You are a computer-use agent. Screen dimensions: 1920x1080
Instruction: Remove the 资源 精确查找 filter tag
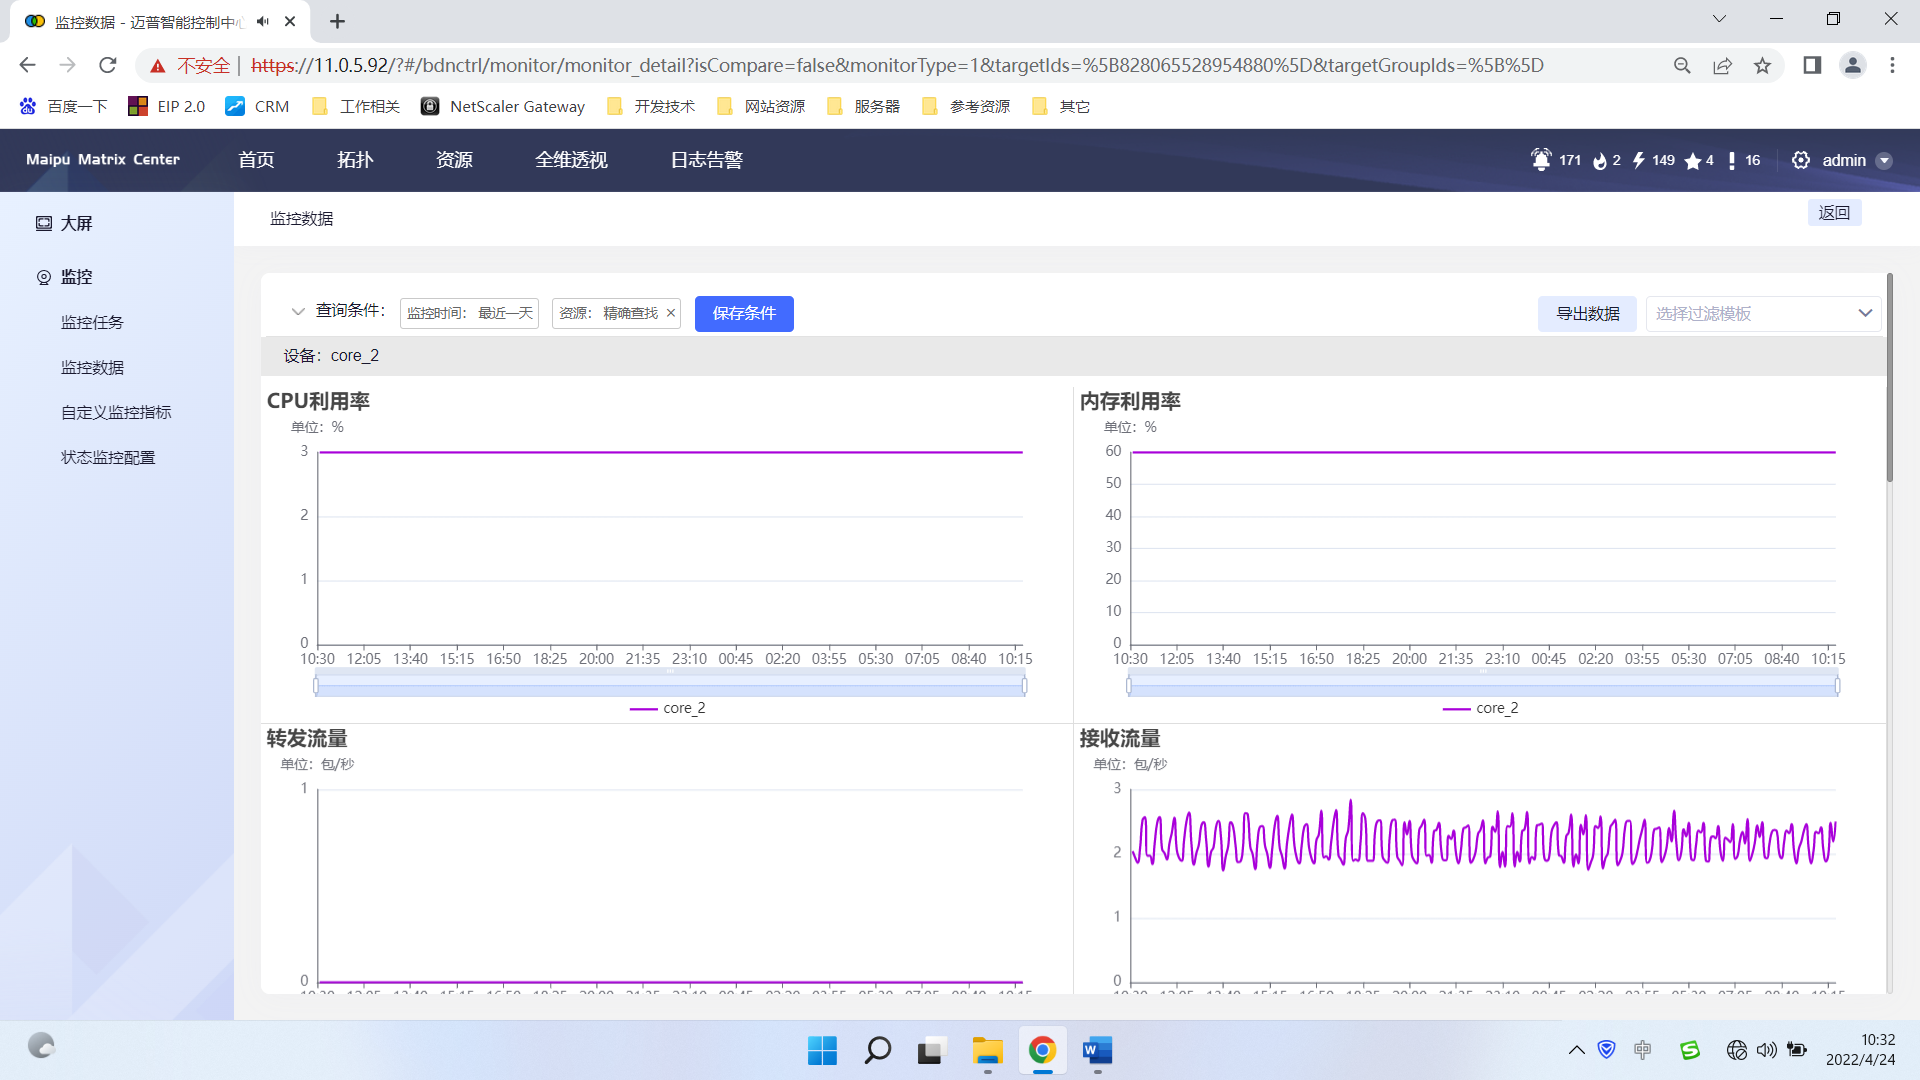pos(671,313)
